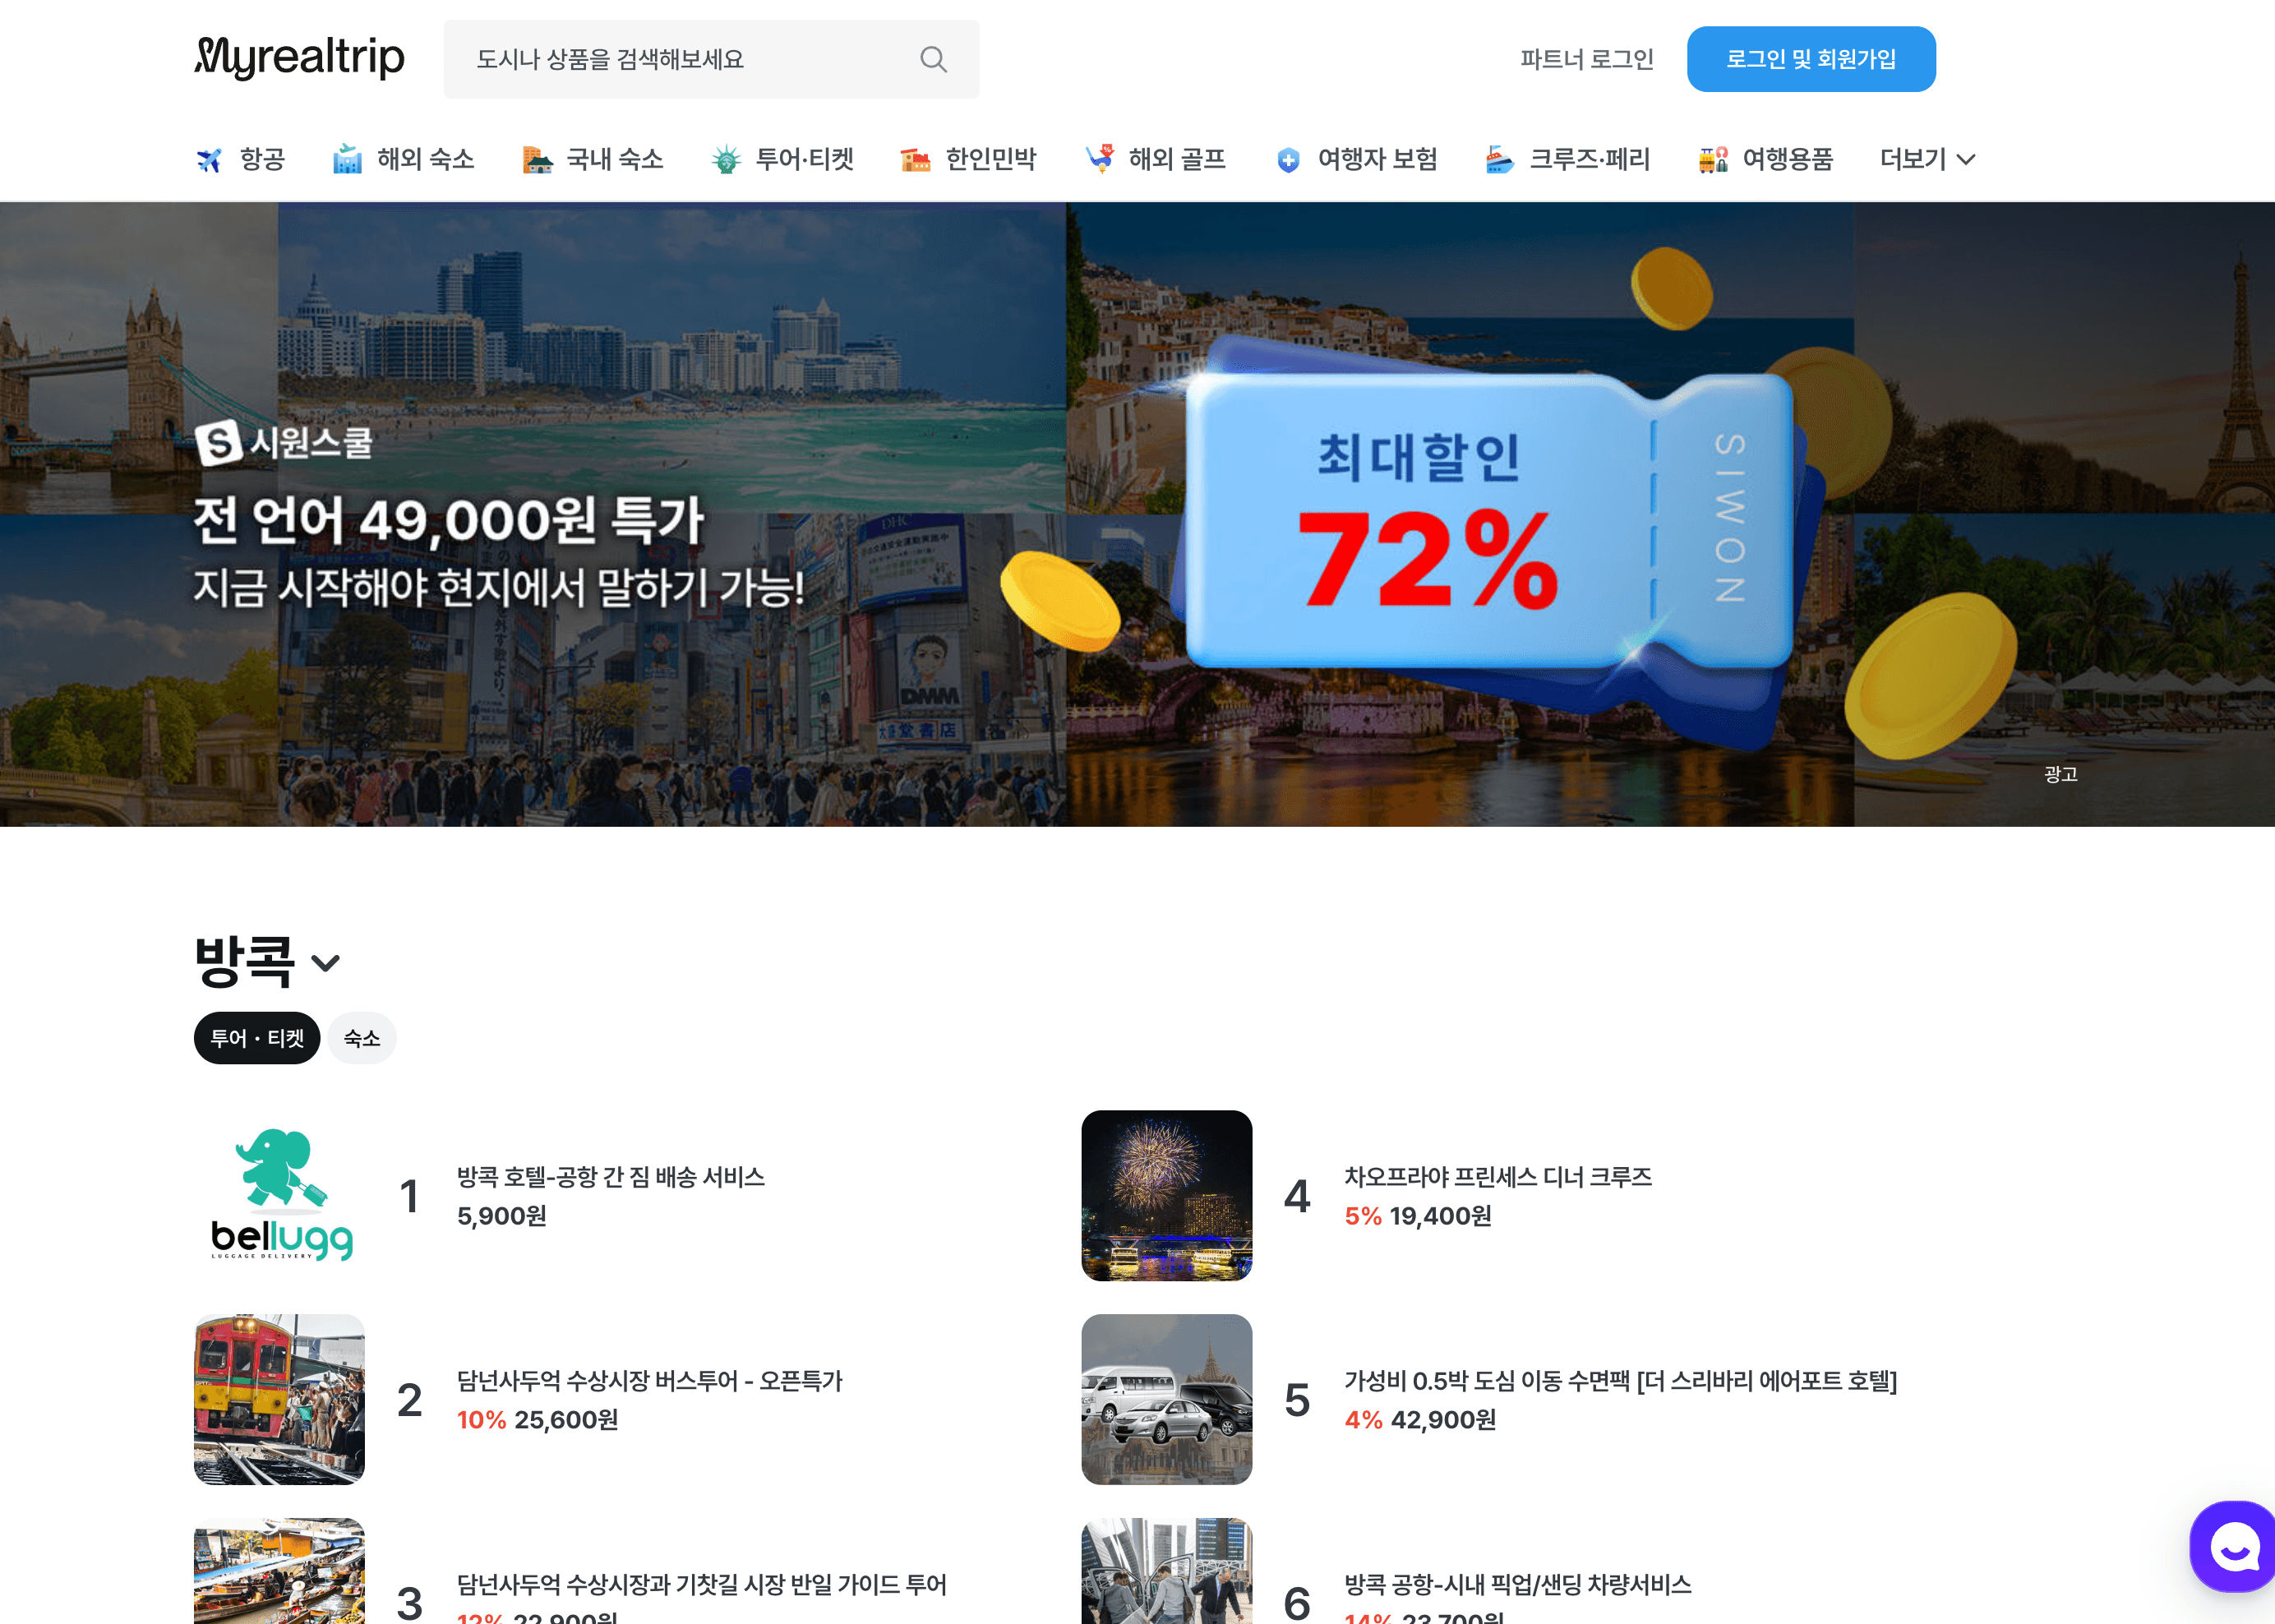Select the 투어 · 티켓 filter pill
2275x1624 pixels.
click(257, 1038)
